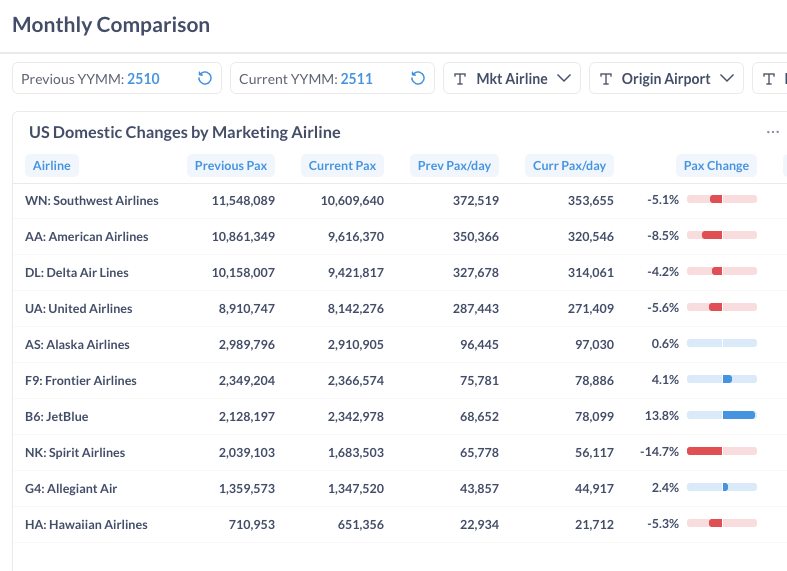Sort by the Previous Pax column header
787x571 pixels.
(x=231, y=166)
